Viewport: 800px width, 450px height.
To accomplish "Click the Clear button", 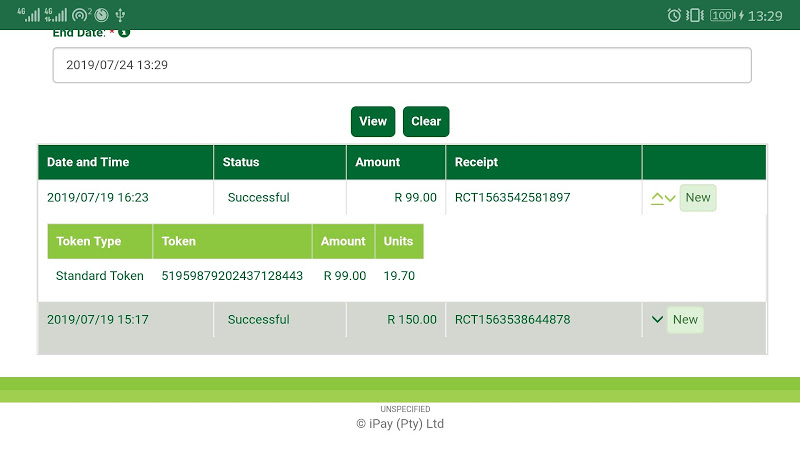I will pos(426,121).
